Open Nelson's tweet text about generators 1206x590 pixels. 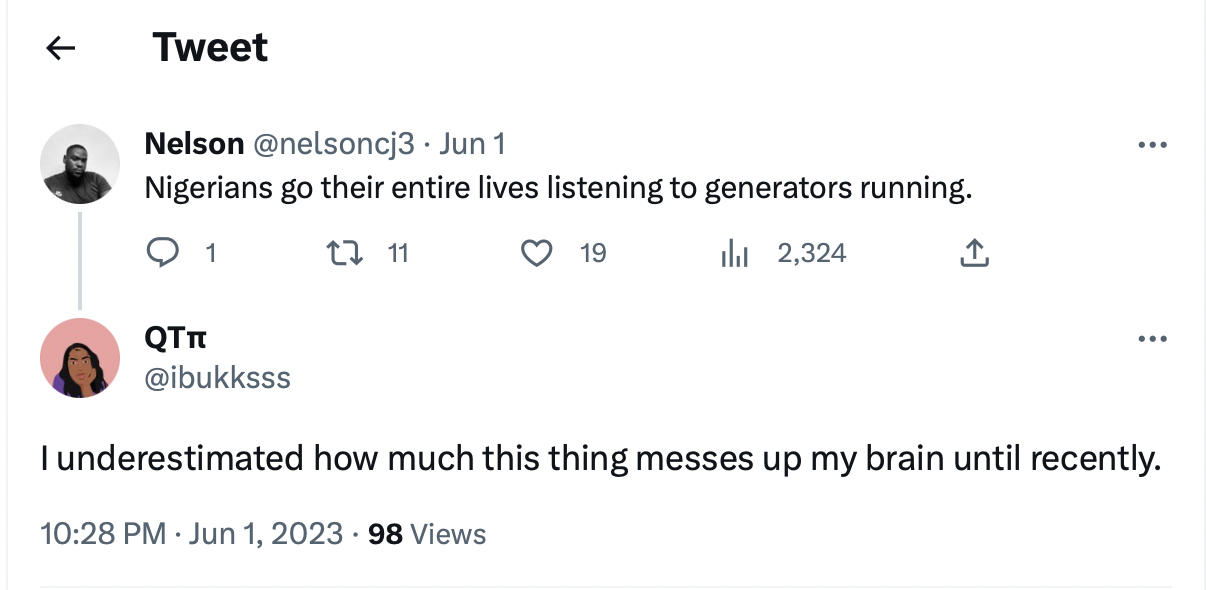(x=558, y=188)
